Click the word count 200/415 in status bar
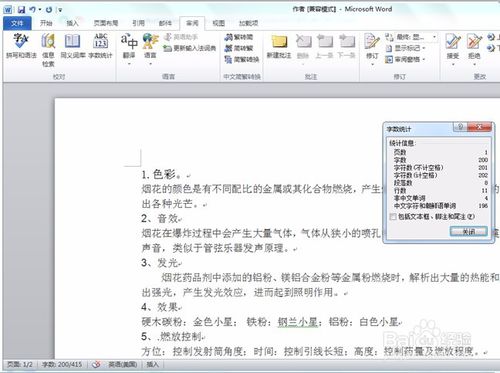Image resolution: width=500 pixels, height=373 pixels. pos(62,364)
